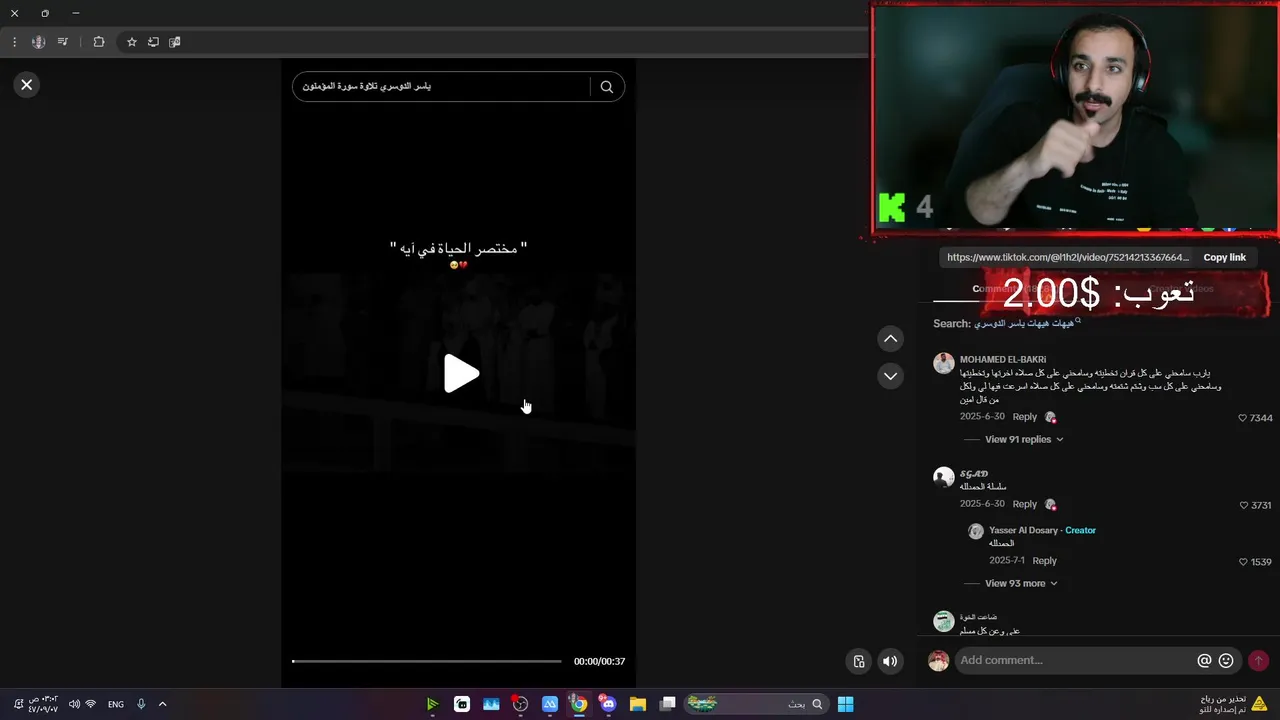1280x720 pixels.
Task: Click the search magnifier icon above video
Action: 606,87
